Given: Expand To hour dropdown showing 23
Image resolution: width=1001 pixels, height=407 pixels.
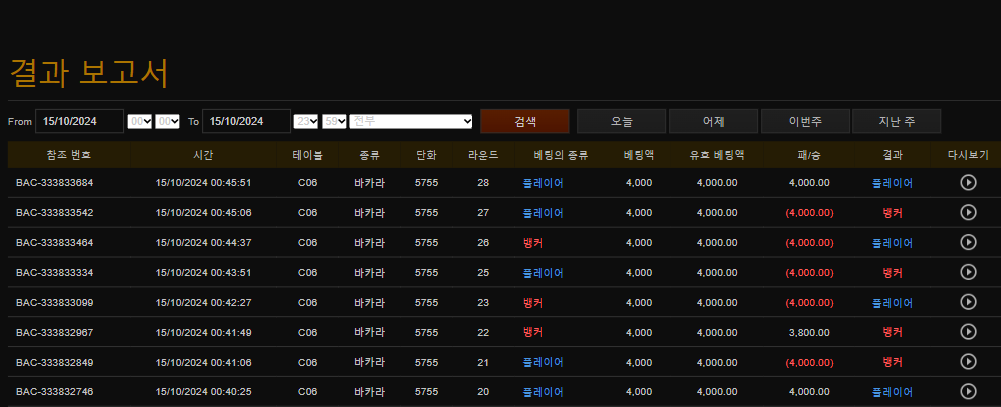Looking at the screenshot, I should click(x=306, y=121).
